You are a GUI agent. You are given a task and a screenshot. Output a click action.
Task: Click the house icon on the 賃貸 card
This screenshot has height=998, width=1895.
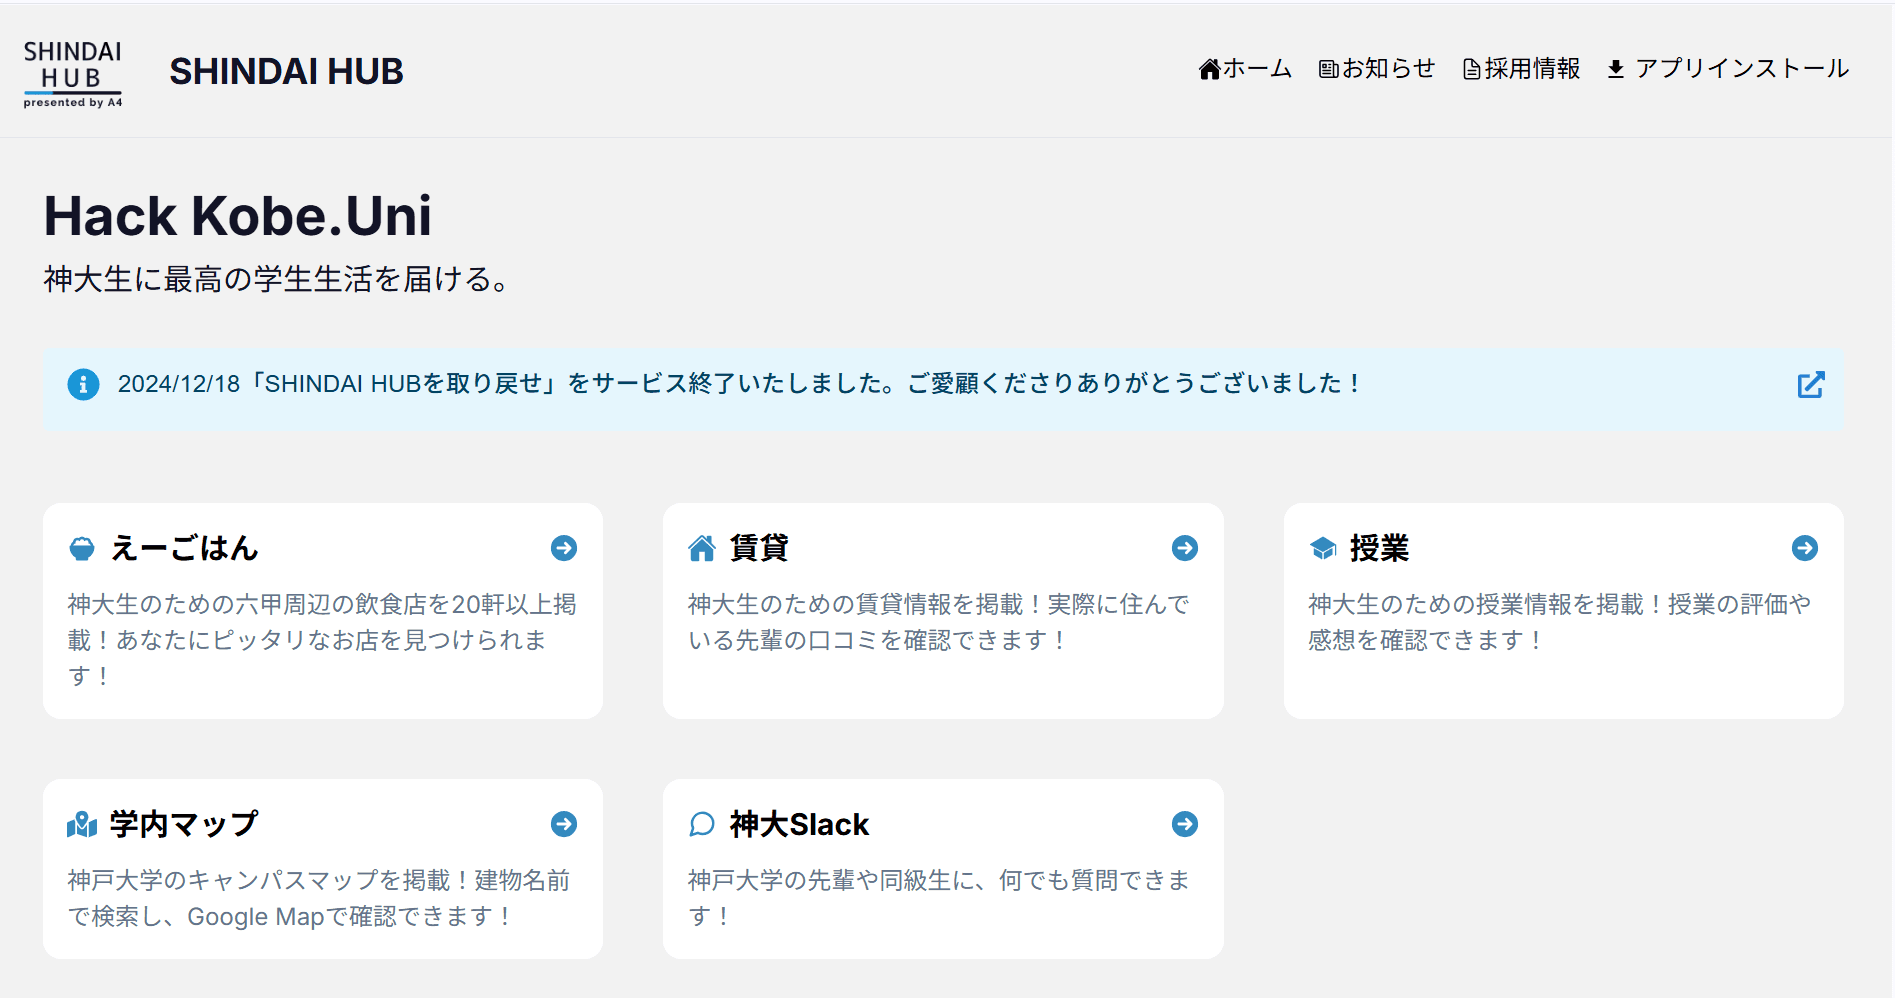(x=703, y=547)
